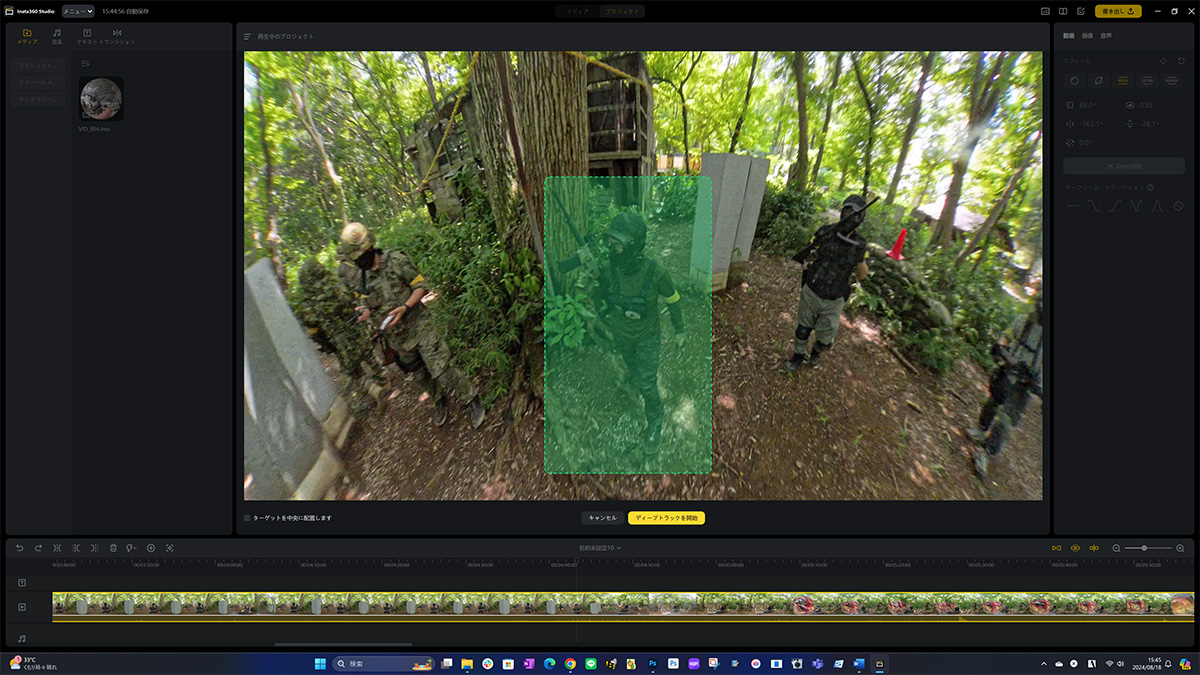Image resolution: width=1200 pixels, height=675 pixels.
Task: Open the media sort order menu
Action: (x=85, y=64)
